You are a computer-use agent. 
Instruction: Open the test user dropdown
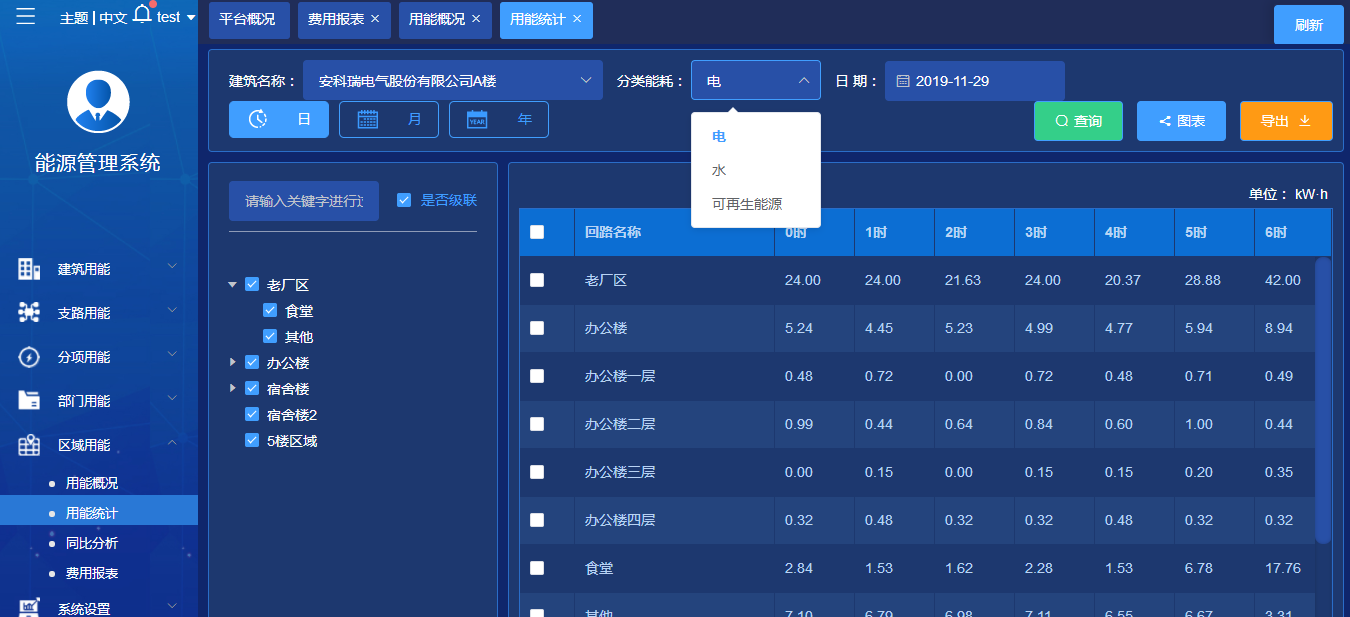[x=176, y=17]
